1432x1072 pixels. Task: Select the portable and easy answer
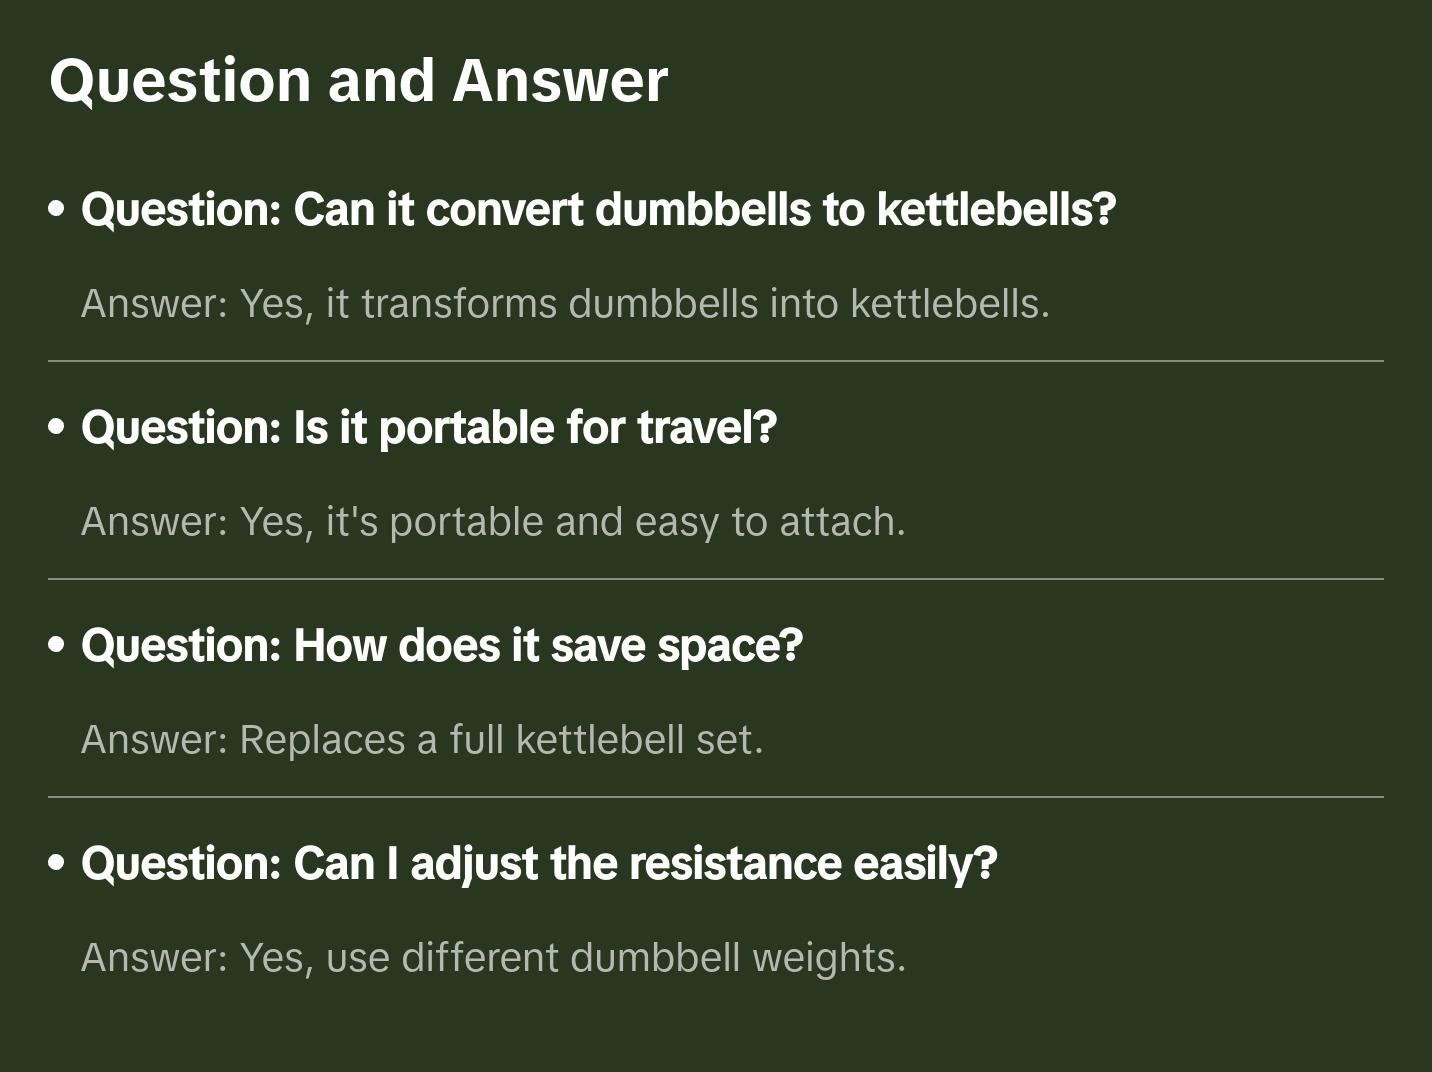(493, 521)
